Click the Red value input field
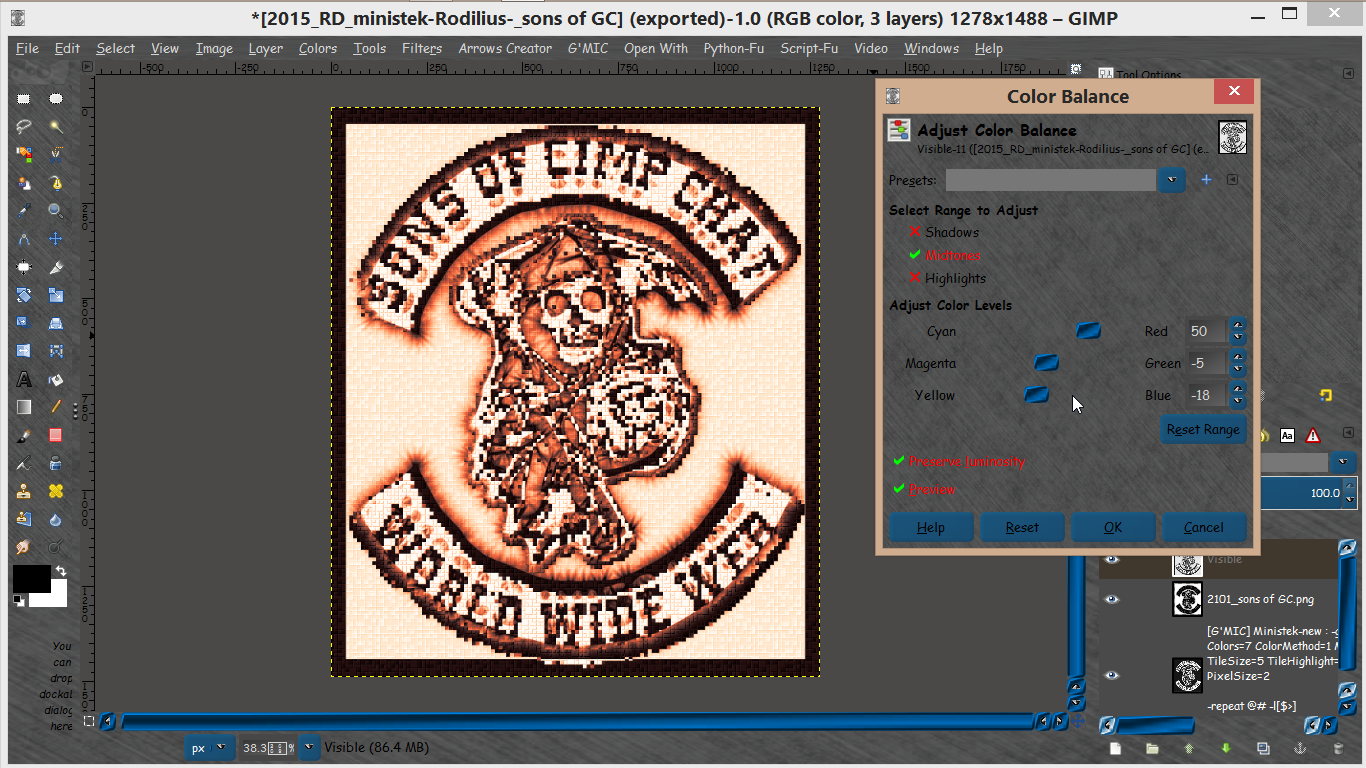This screenshot has height=768, width=1366. (x=1207, y=331)
